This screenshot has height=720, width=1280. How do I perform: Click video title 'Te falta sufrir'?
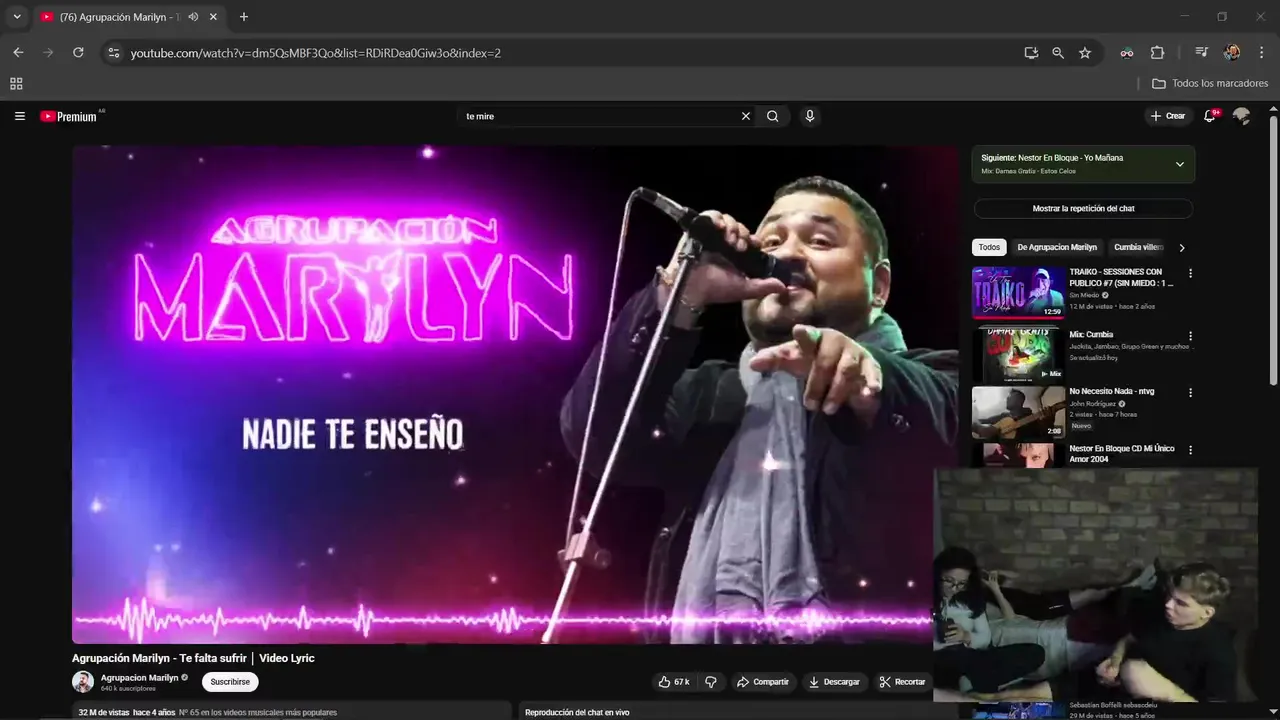tap(193, 658)
